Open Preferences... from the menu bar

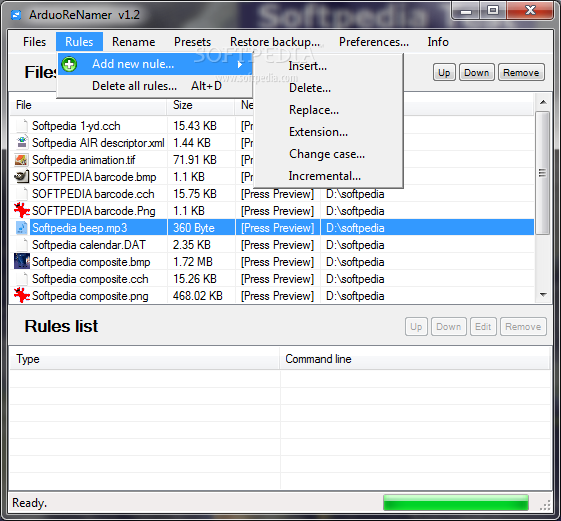pyautogui.click(x=374, y=42)
